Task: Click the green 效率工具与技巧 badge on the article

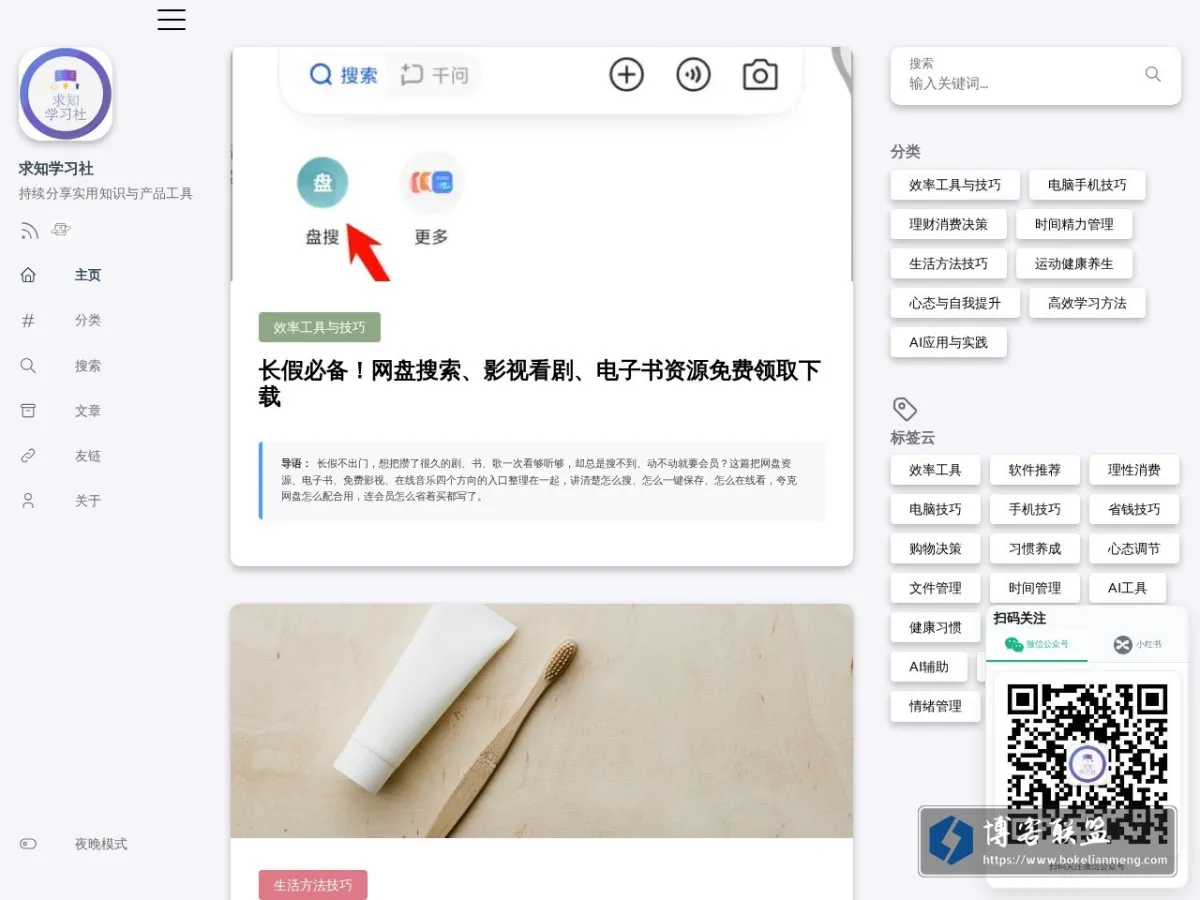Action: point(320,327)
